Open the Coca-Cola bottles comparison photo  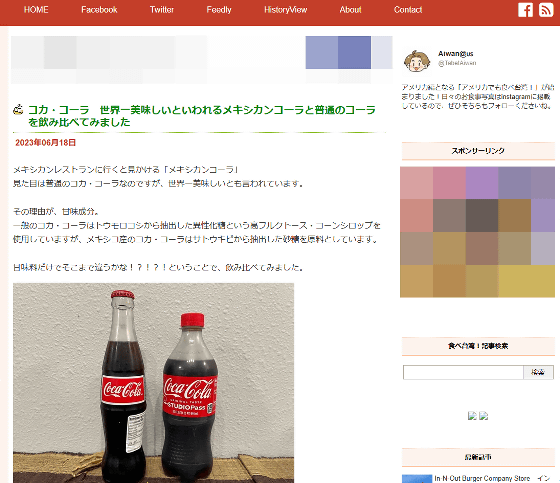[x=154, y=383]
